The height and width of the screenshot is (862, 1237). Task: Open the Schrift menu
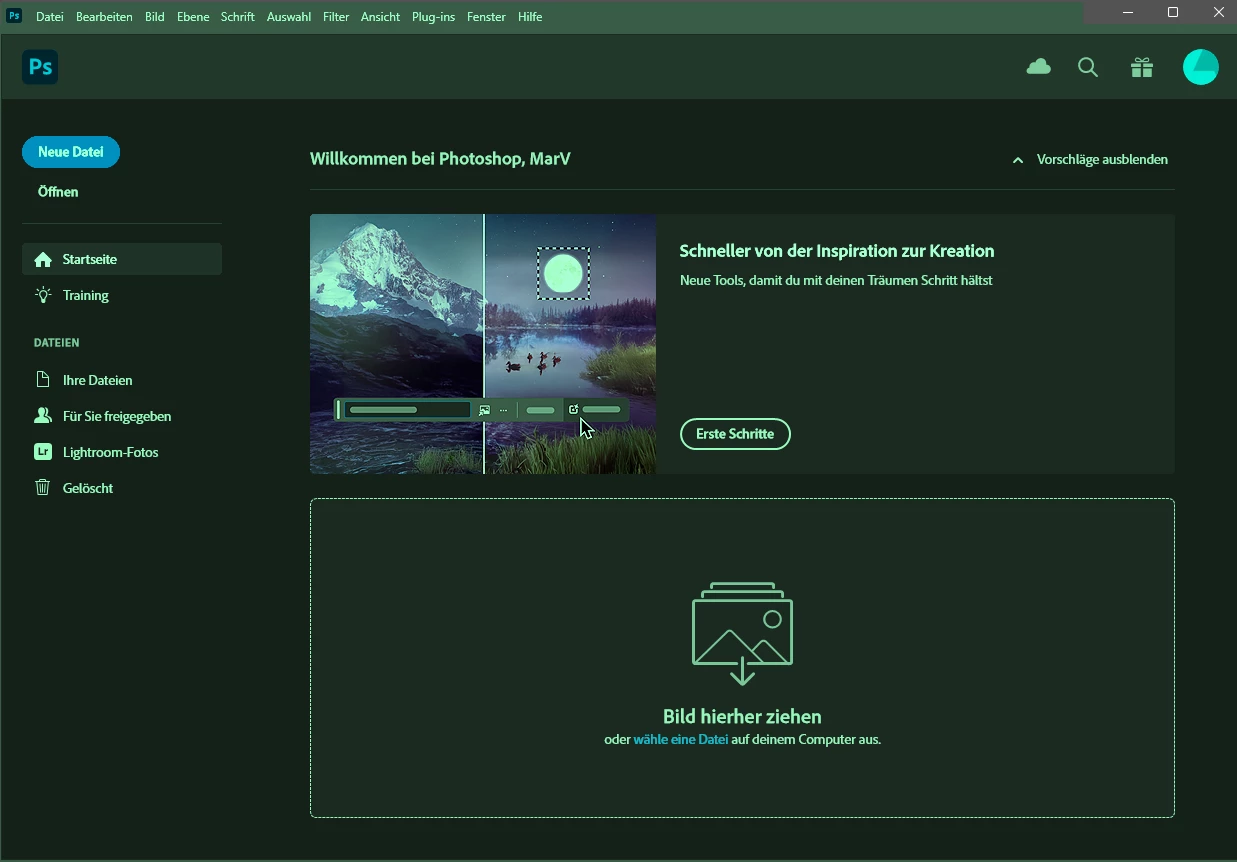coord(238,17)
